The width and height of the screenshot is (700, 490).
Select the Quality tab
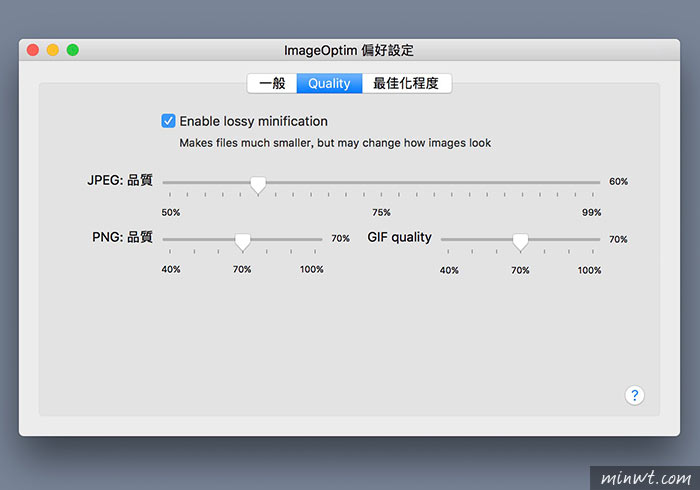click(329, 83)
